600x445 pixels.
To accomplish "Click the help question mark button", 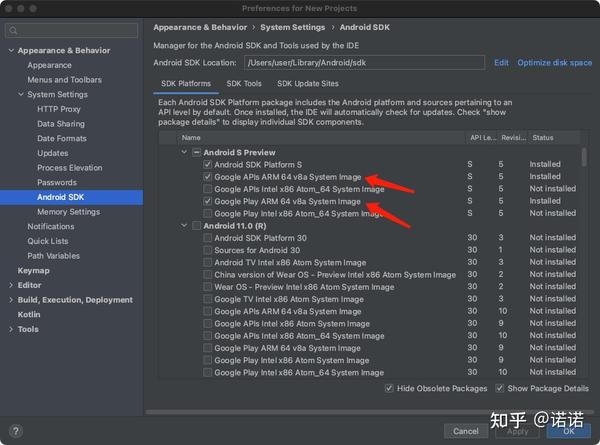I will (x=16, y=430).
